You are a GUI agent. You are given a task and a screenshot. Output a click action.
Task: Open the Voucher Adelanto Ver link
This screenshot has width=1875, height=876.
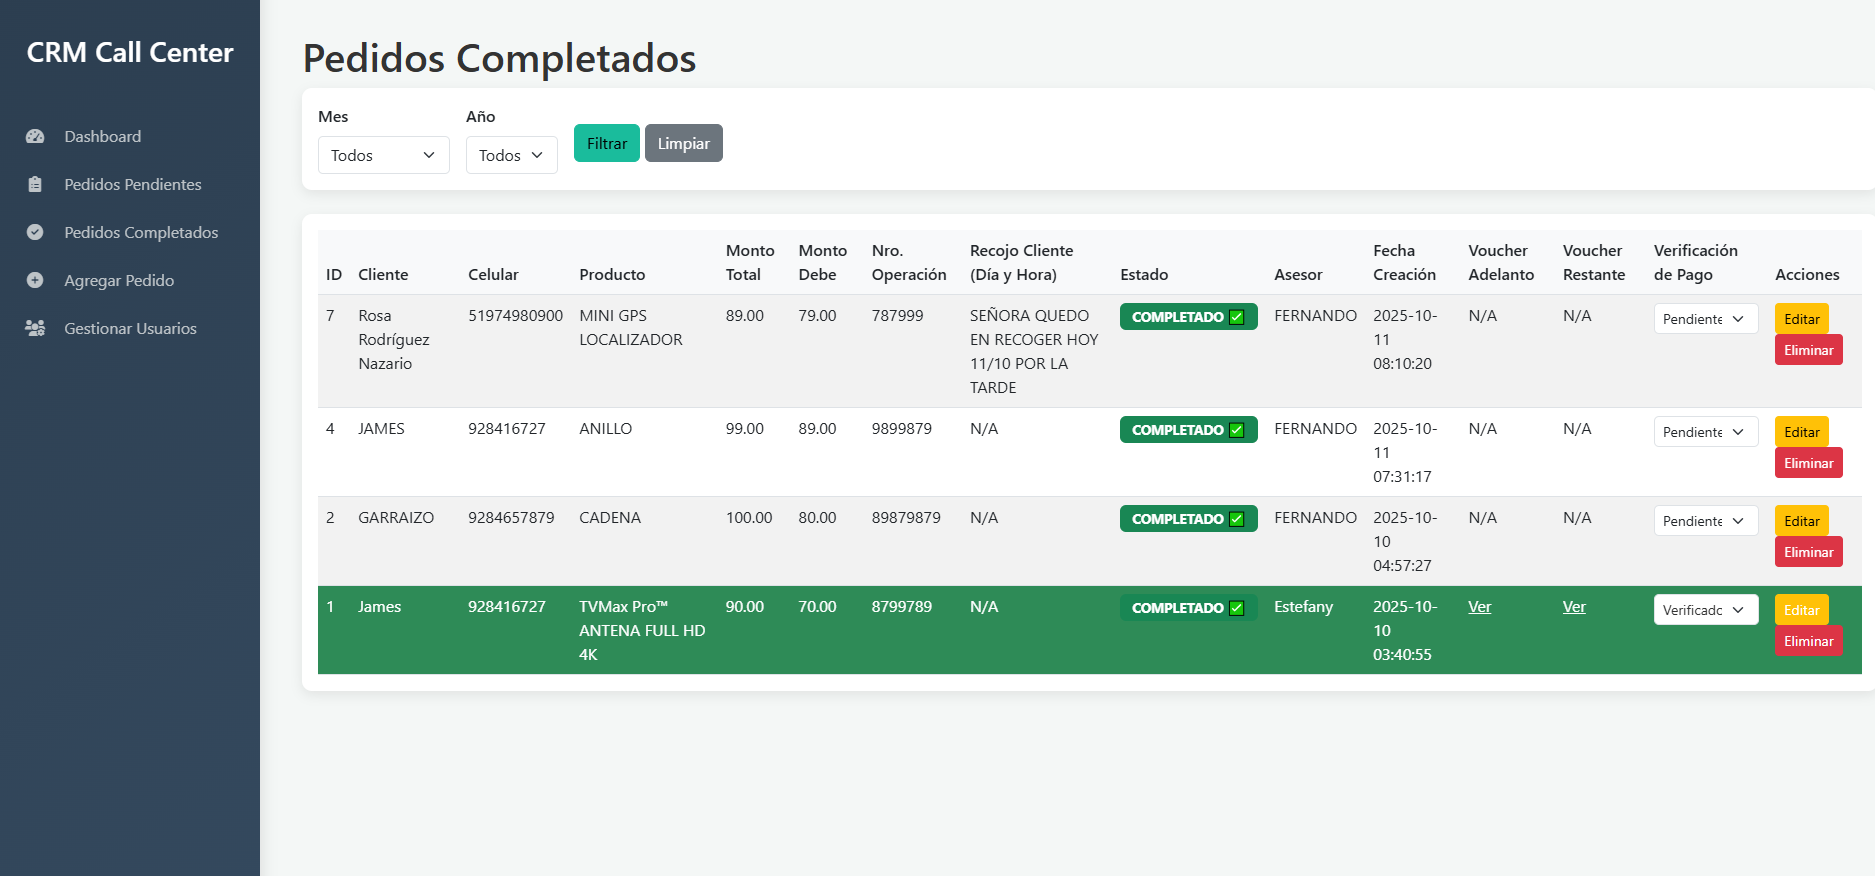pos(1479,607)
